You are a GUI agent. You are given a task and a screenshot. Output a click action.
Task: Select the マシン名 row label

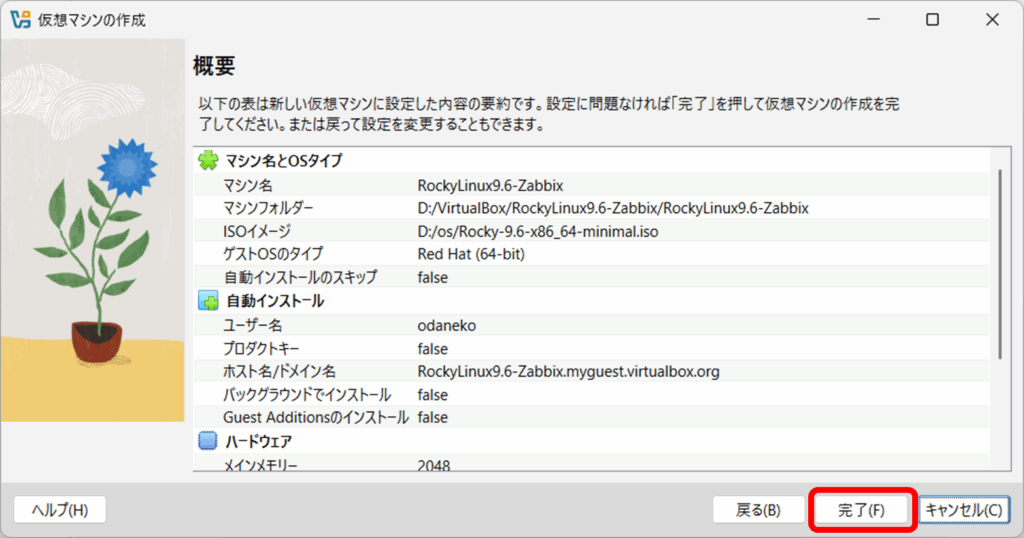248,185
